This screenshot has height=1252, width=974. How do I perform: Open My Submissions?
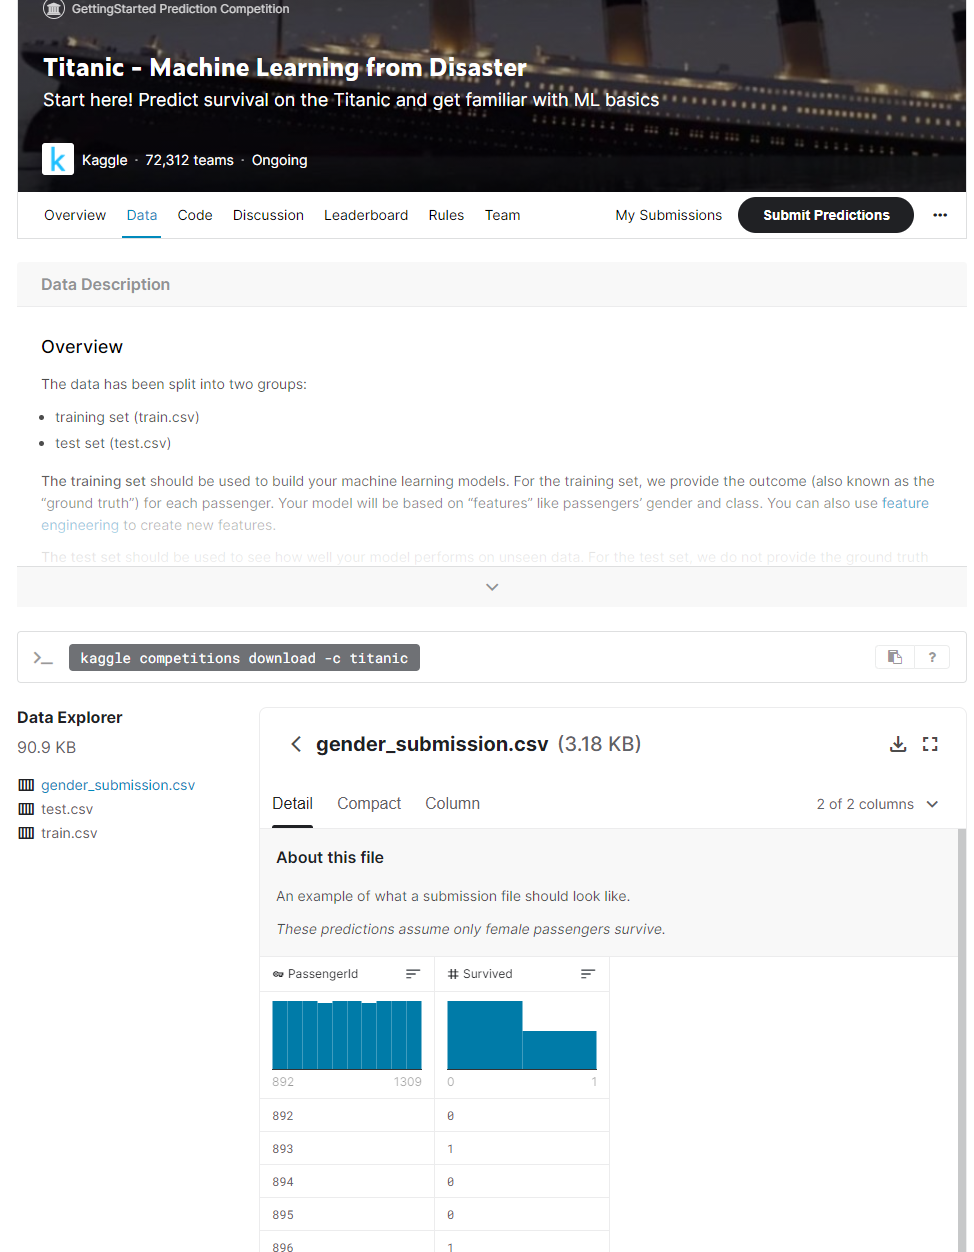tap(668, 215)
